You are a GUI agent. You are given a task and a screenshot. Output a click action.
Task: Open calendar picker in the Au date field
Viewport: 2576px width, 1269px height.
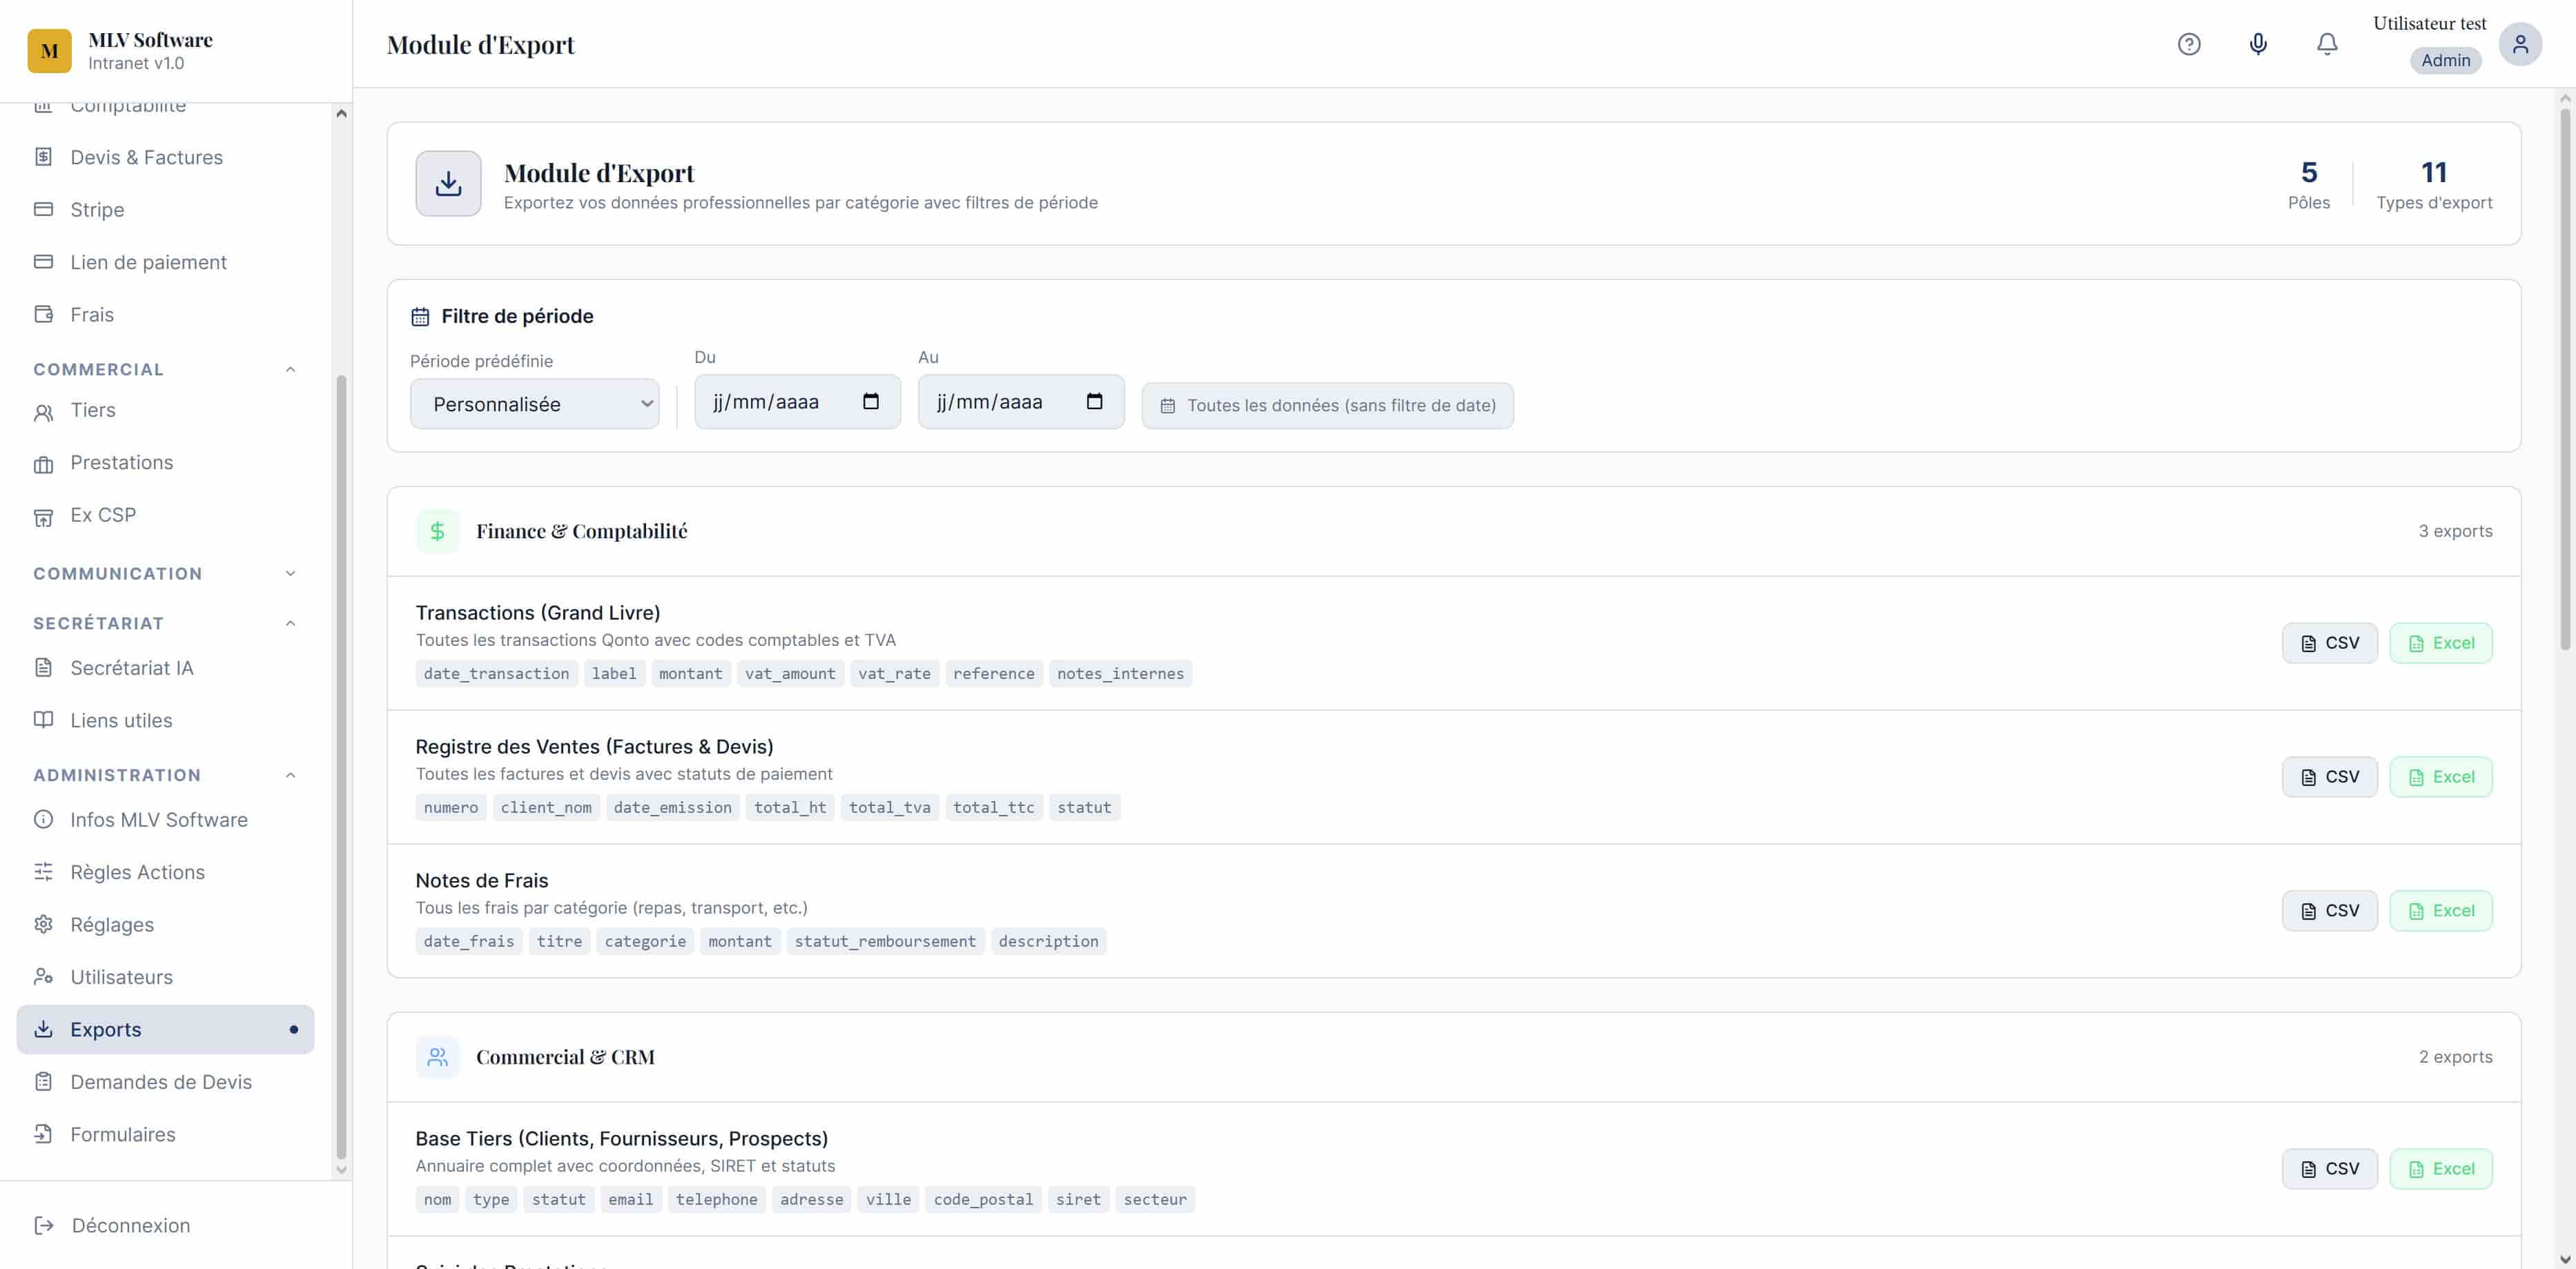point(1095,401)
